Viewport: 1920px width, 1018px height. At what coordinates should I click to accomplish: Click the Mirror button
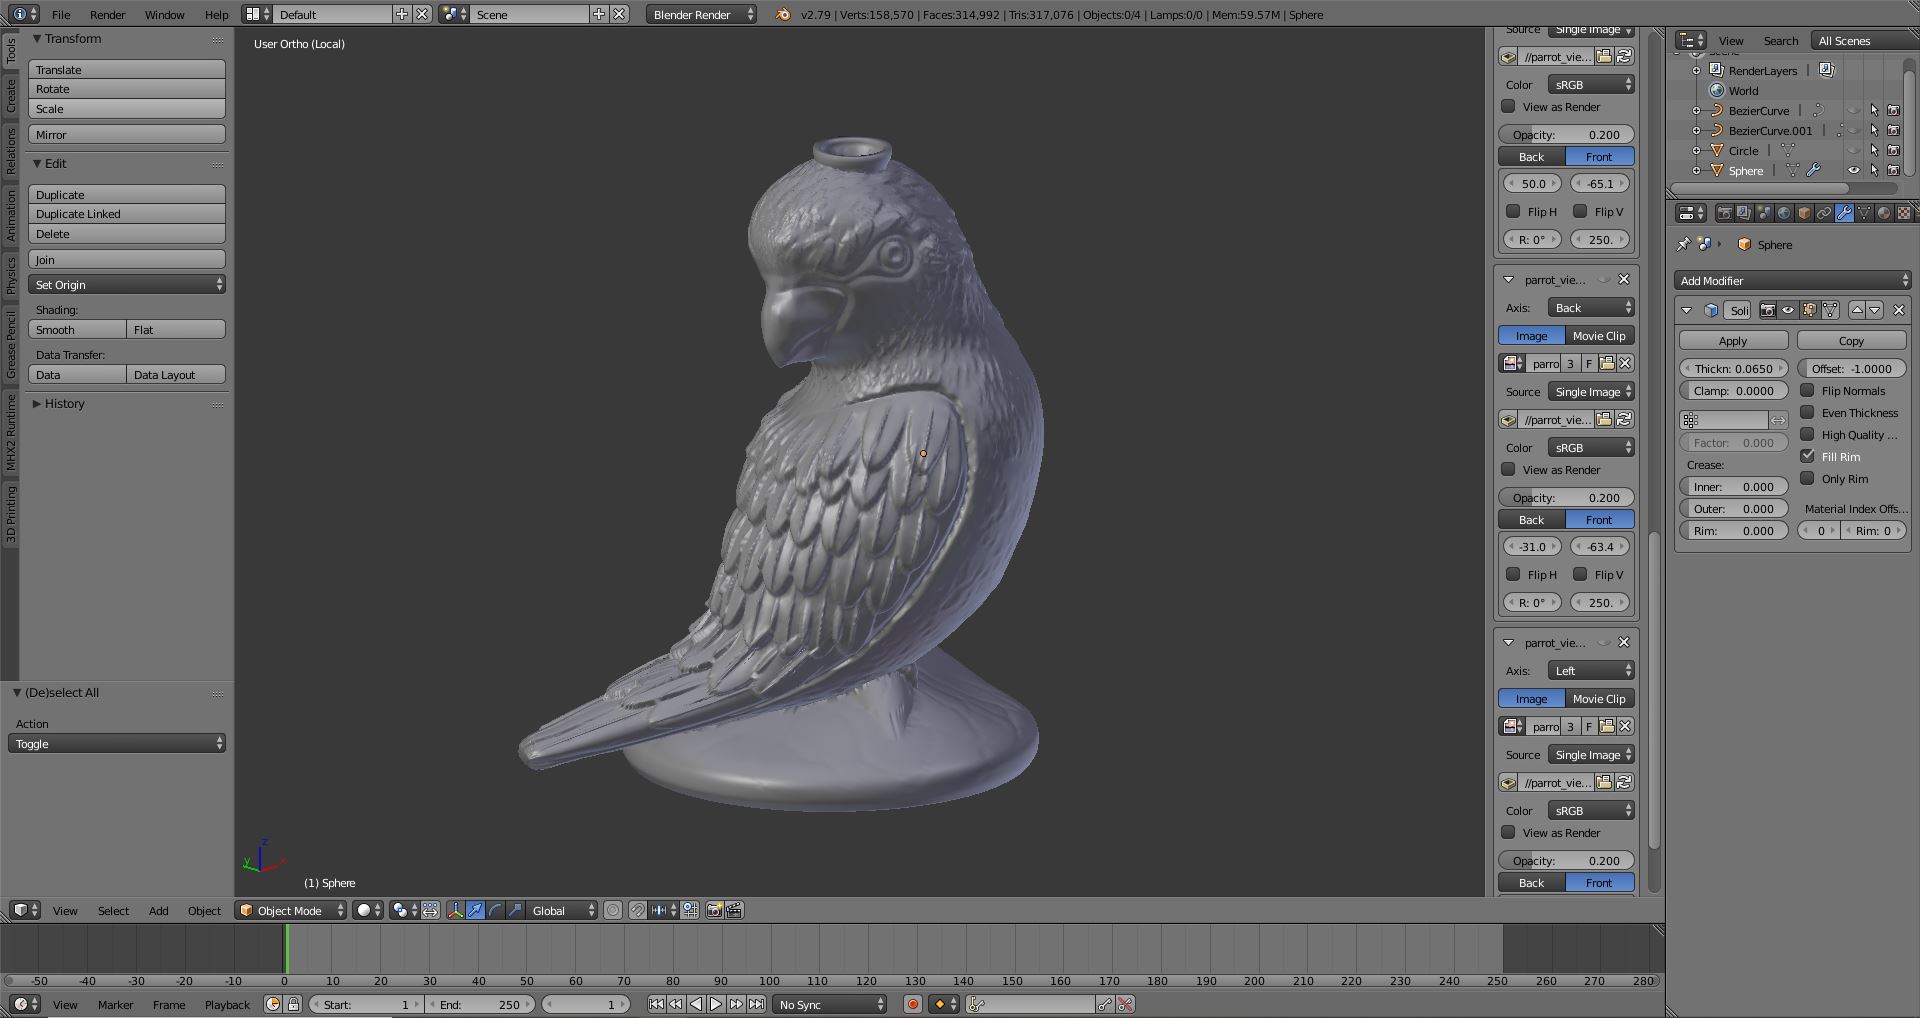click(127, 134)
